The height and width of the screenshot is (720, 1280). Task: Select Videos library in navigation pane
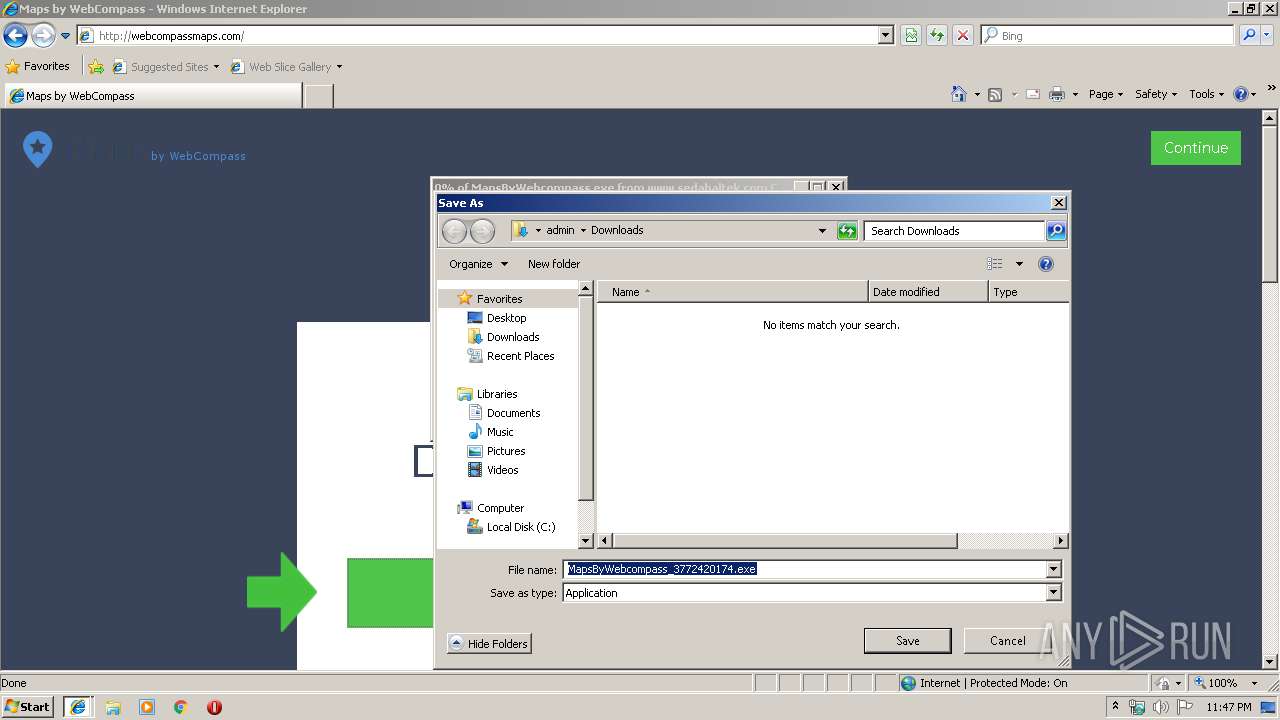pos(502,470)
